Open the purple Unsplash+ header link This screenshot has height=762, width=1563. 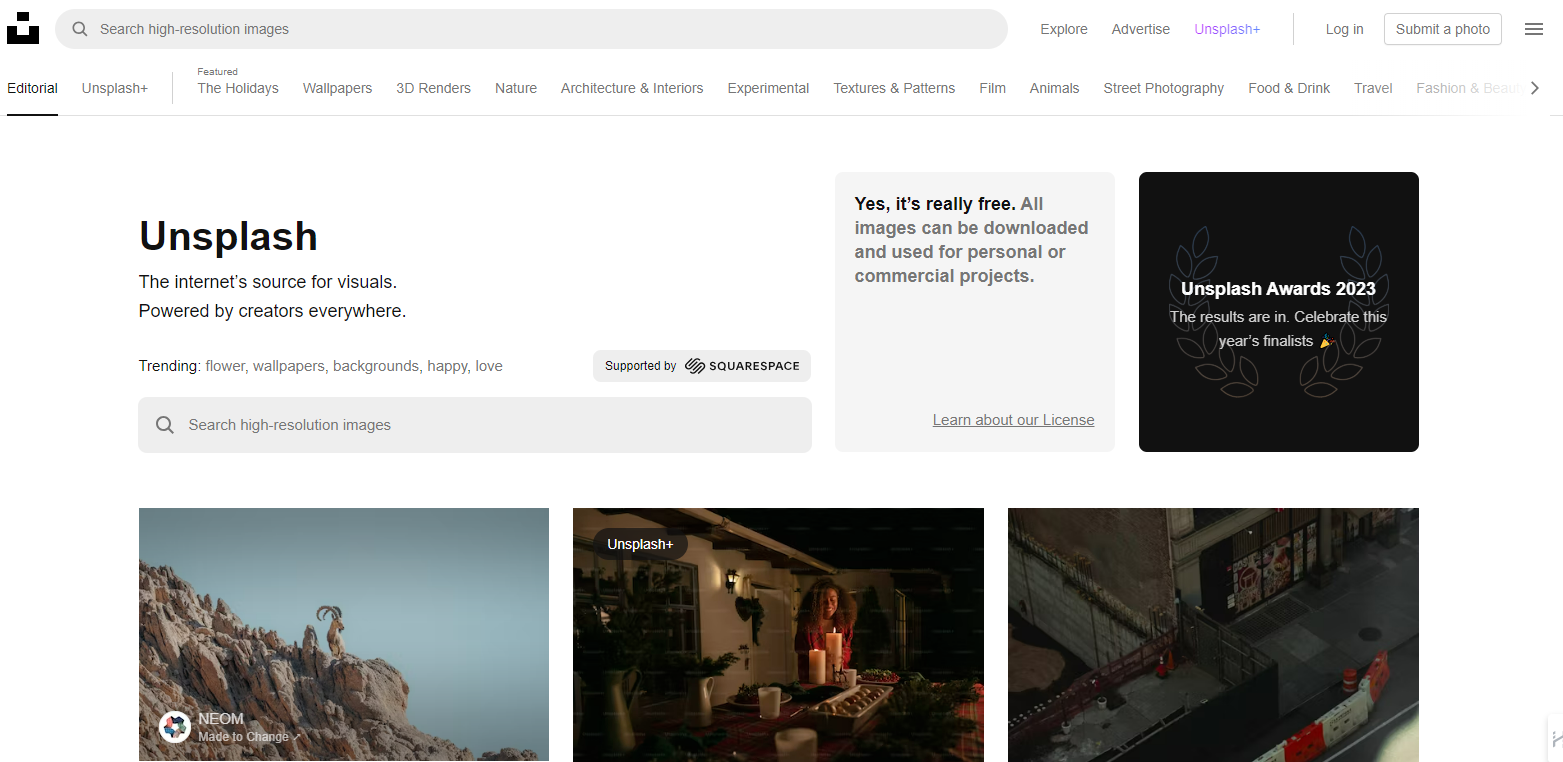click(x=1227, y=29)
